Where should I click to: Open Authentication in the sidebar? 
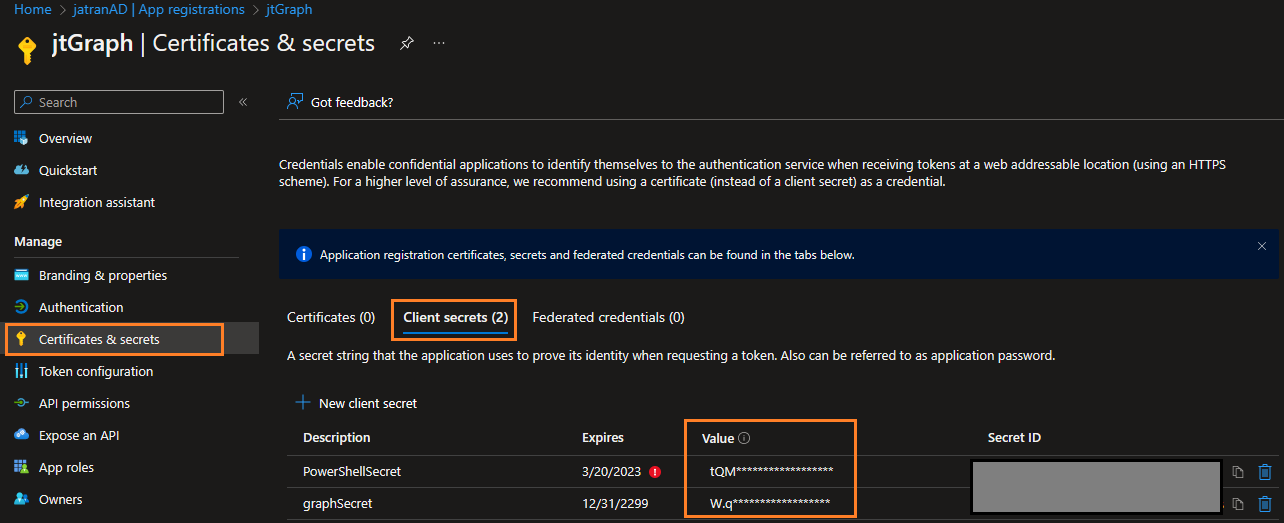coord(81,307)
